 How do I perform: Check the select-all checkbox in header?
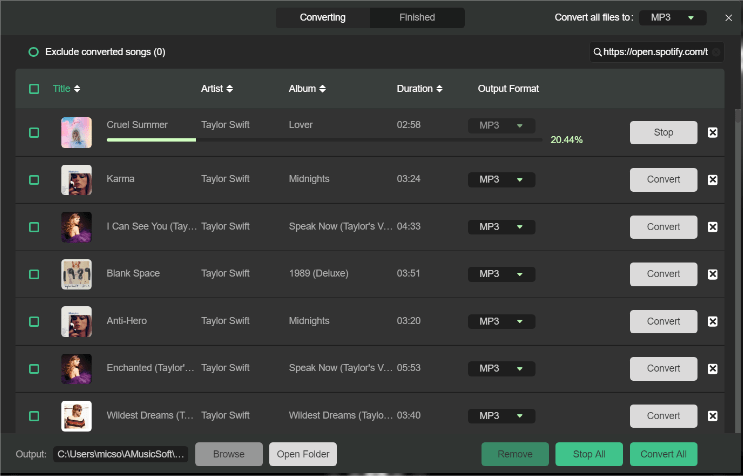(x=34, y=89)
